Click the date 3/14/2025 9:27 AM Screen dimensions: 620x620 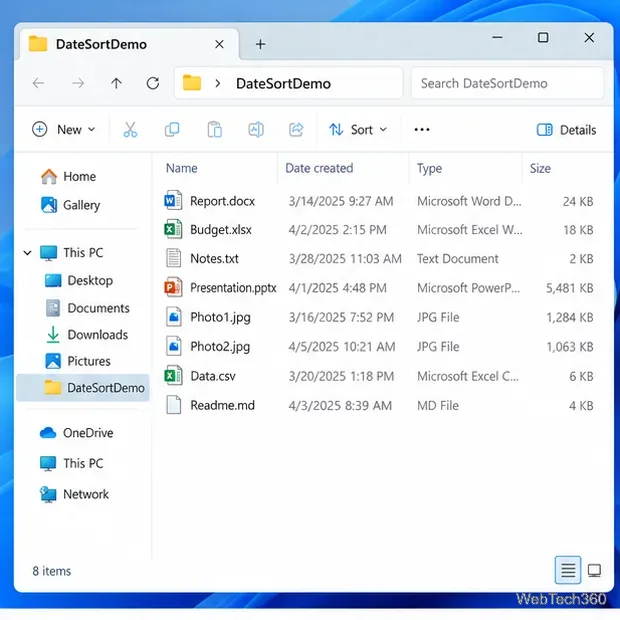point(341,201)
